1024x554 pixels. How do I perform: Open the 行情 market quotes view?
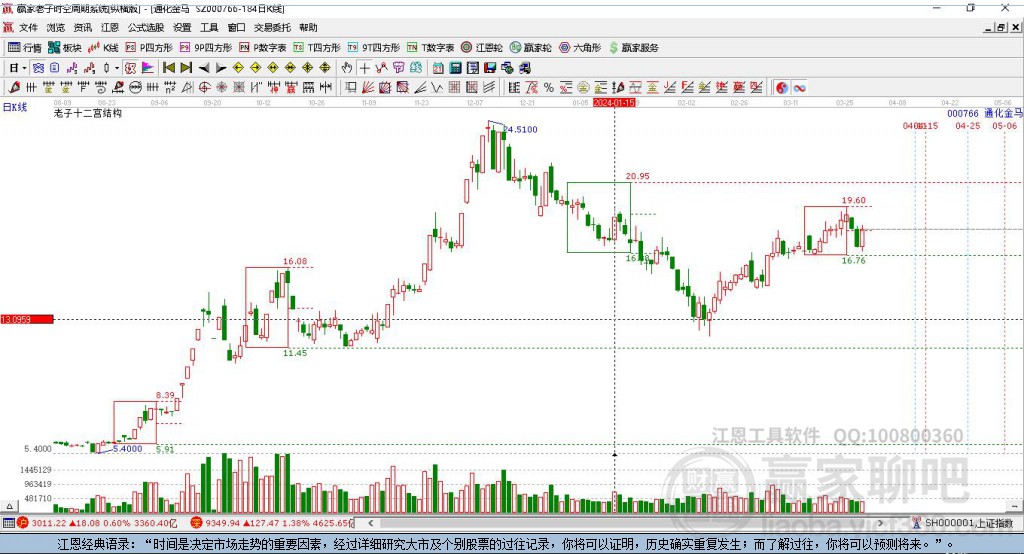point(25,48)
